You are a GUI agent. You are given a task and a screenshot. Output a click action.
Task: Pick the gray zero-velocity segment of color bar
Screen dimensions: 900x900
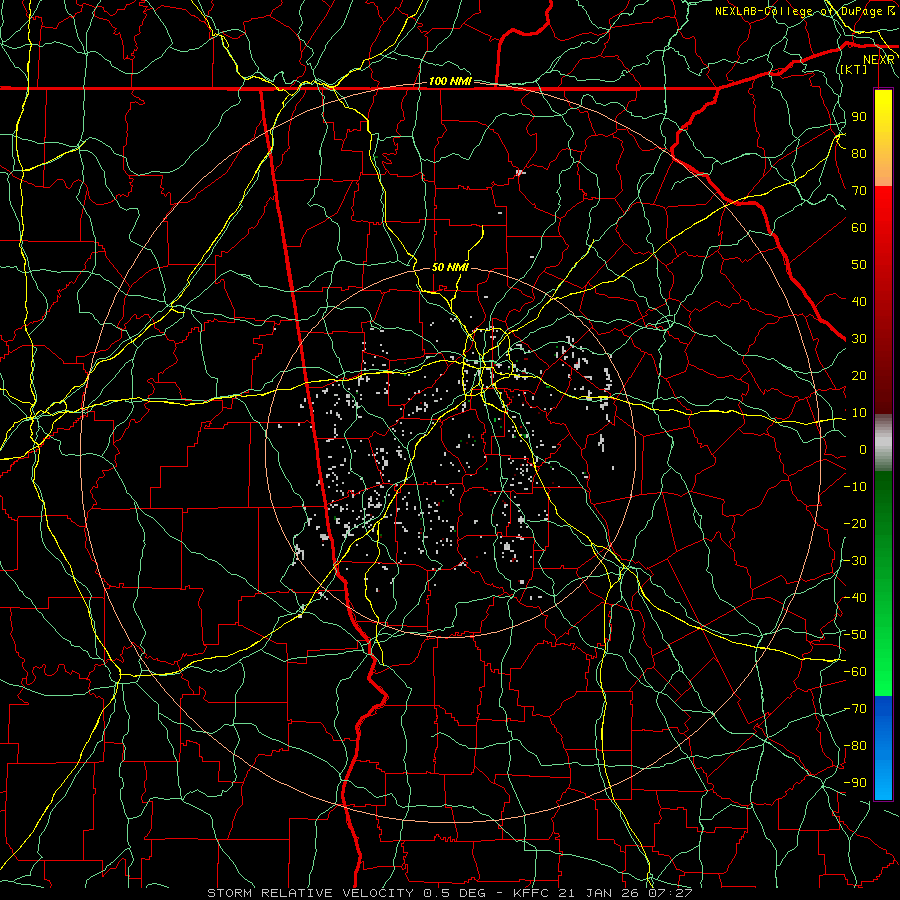[x=883, y=442]
